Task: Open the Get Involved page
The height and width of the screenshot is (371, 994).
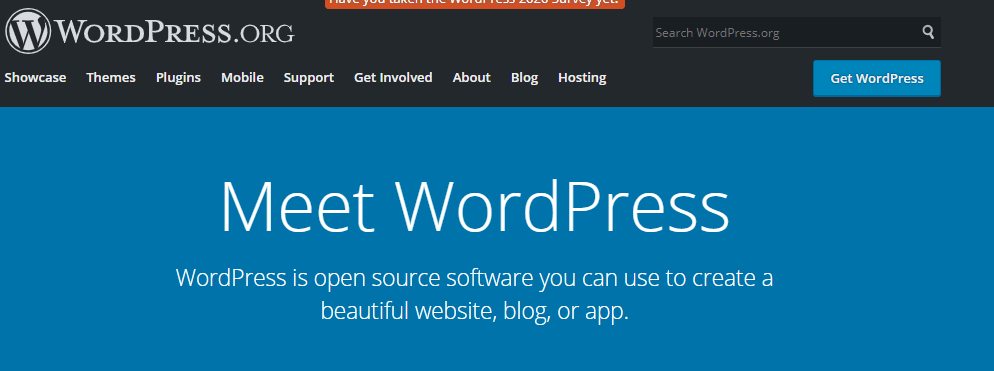Action: tap(393, 77)
